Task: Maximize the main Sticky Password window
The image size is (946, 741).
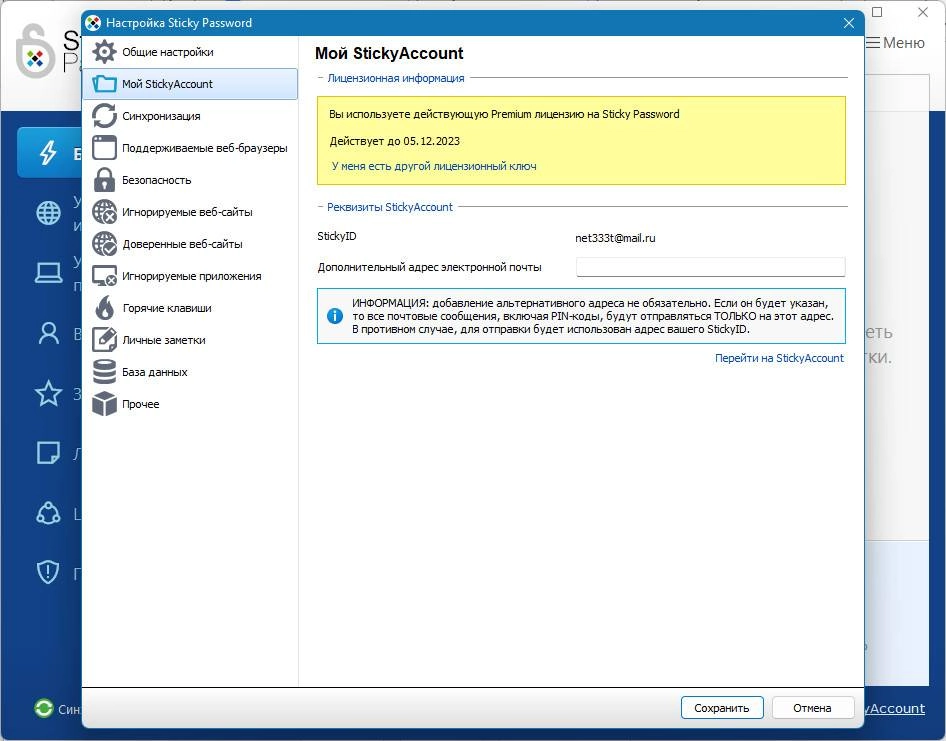Action: coord(878,12)
